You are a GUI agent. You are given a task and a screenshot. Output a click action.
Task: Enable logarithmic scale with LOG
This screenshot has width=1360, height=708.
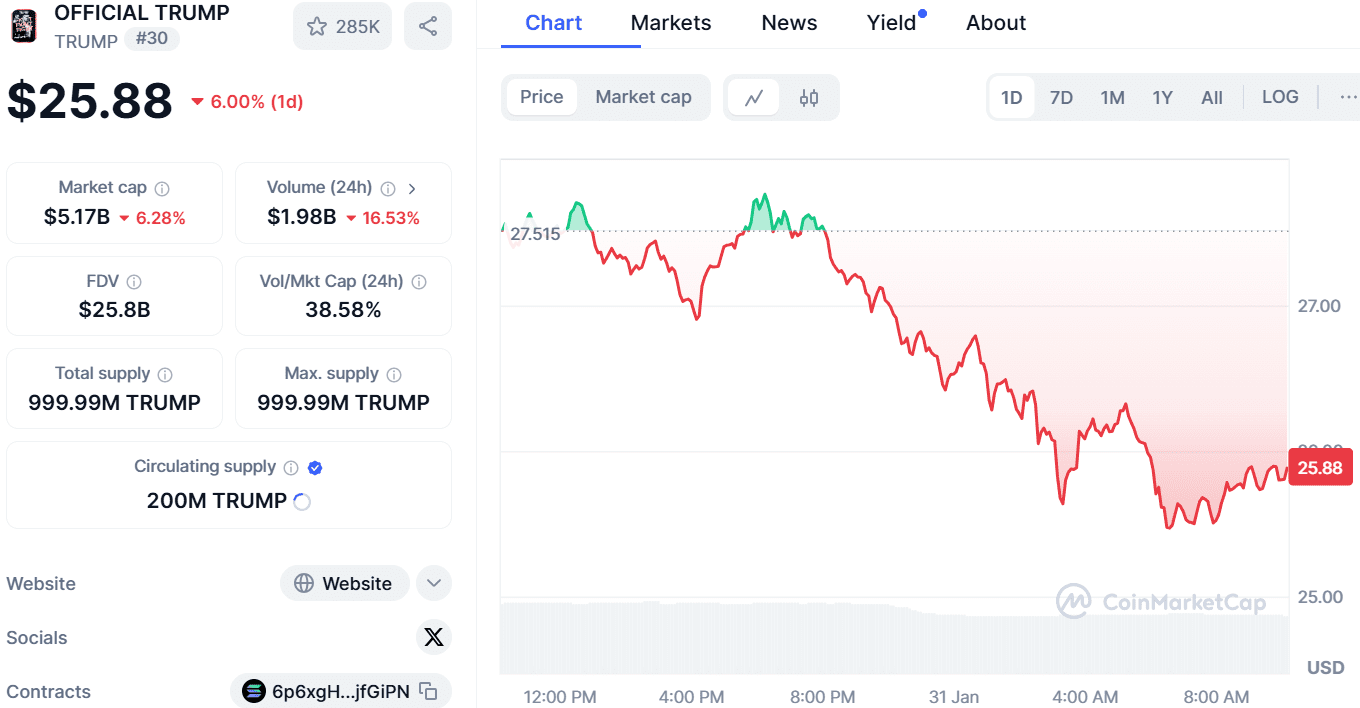(x=1280, y=97)
